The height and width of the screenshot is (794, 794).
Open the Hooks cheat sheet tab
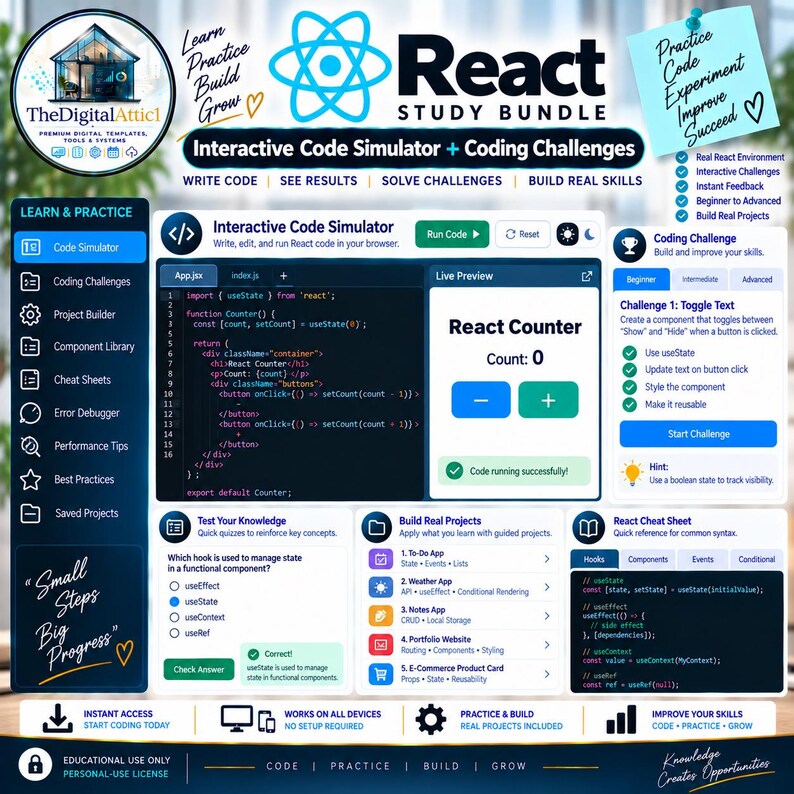pos(594,560)
